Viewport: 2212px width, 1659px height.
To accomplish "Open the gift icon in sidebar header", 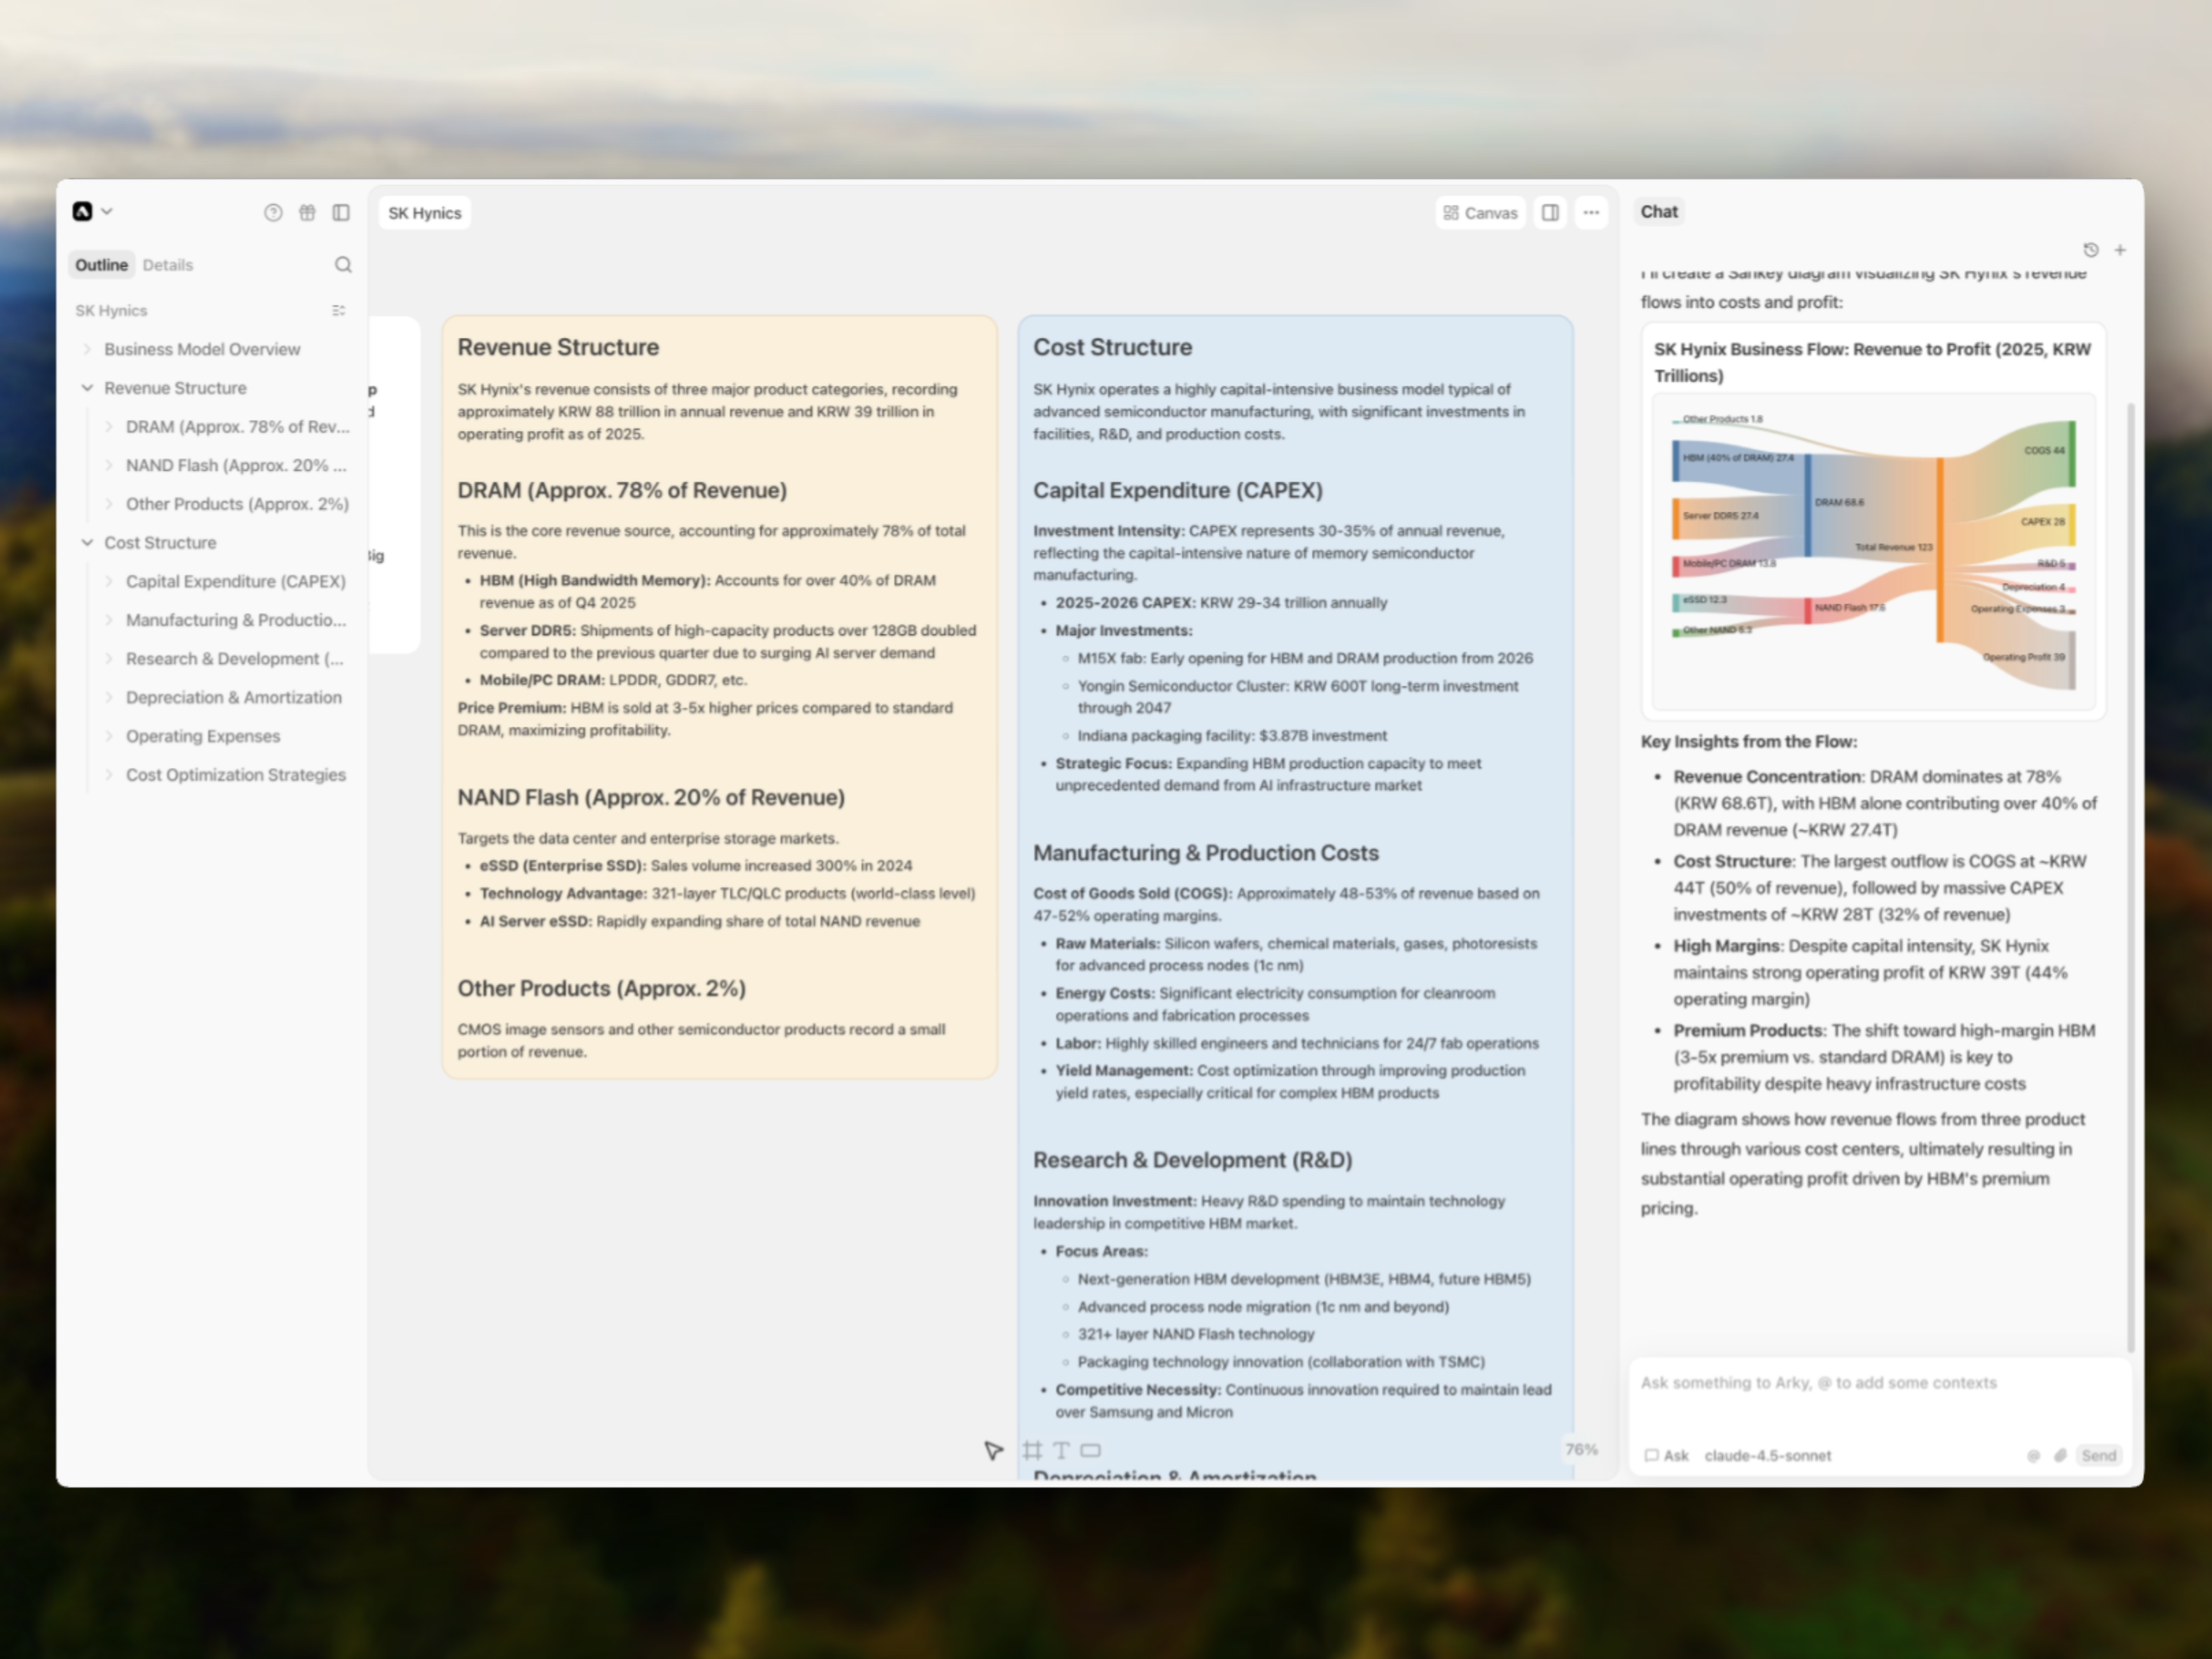I will (307, 212).
